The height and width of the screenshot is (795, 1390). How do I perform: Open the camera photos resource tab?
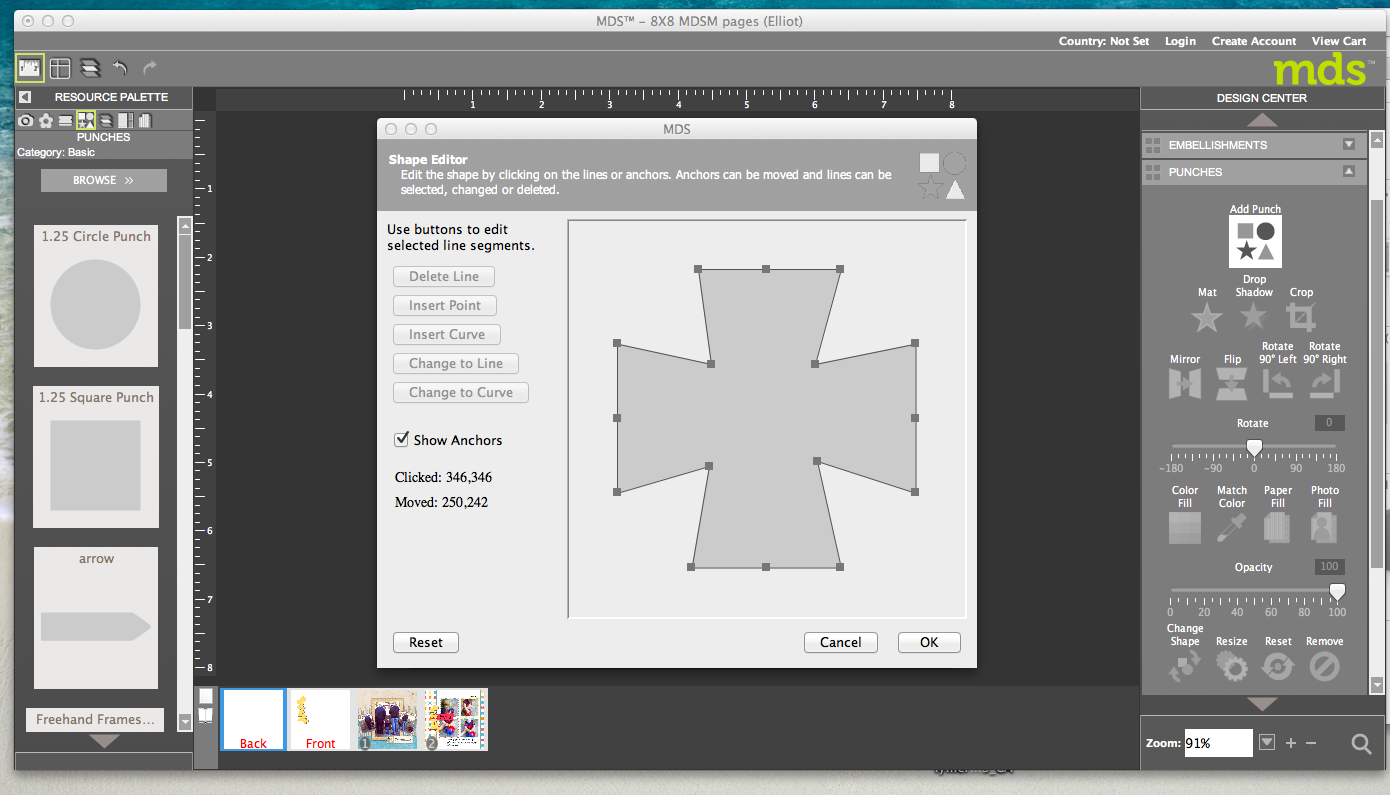pos(27,120)
